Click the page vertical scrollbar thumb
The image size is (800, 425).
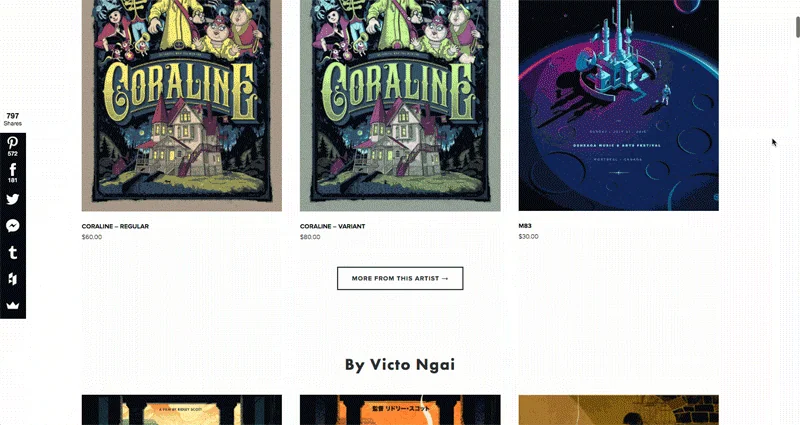tap(797, 26)
